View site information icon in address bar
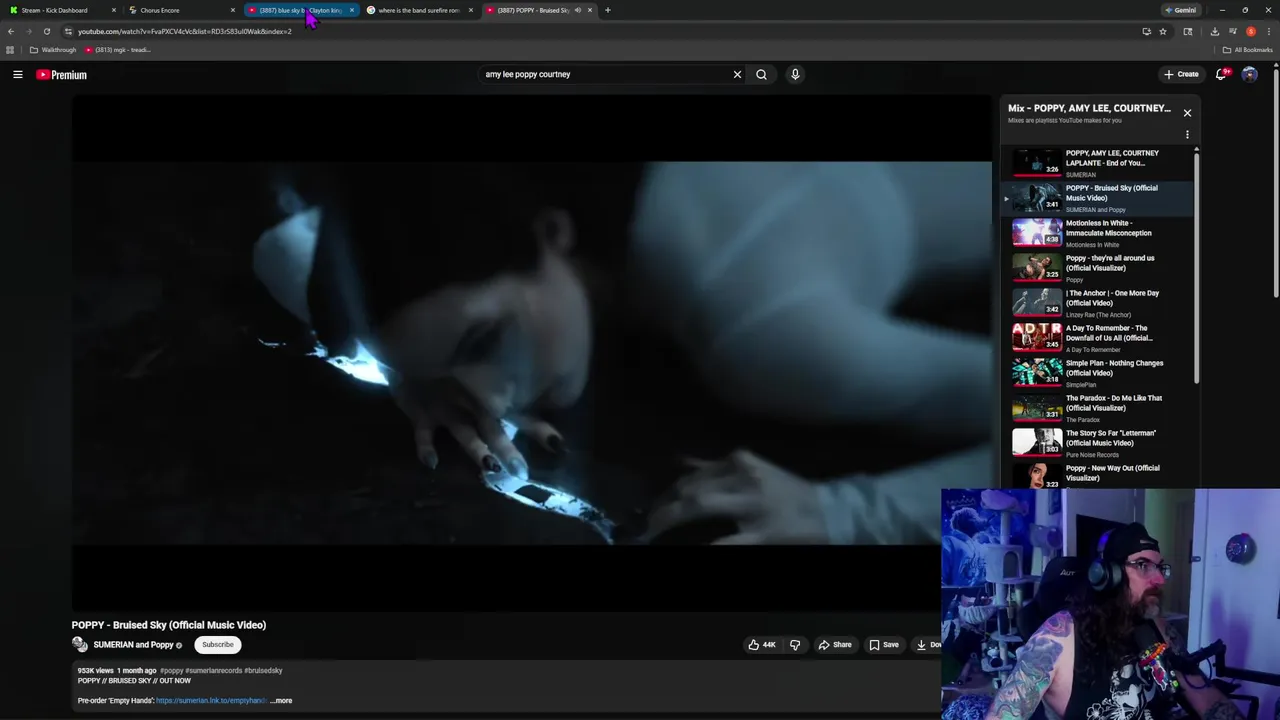1280x720 pixels. click(68, 31)
